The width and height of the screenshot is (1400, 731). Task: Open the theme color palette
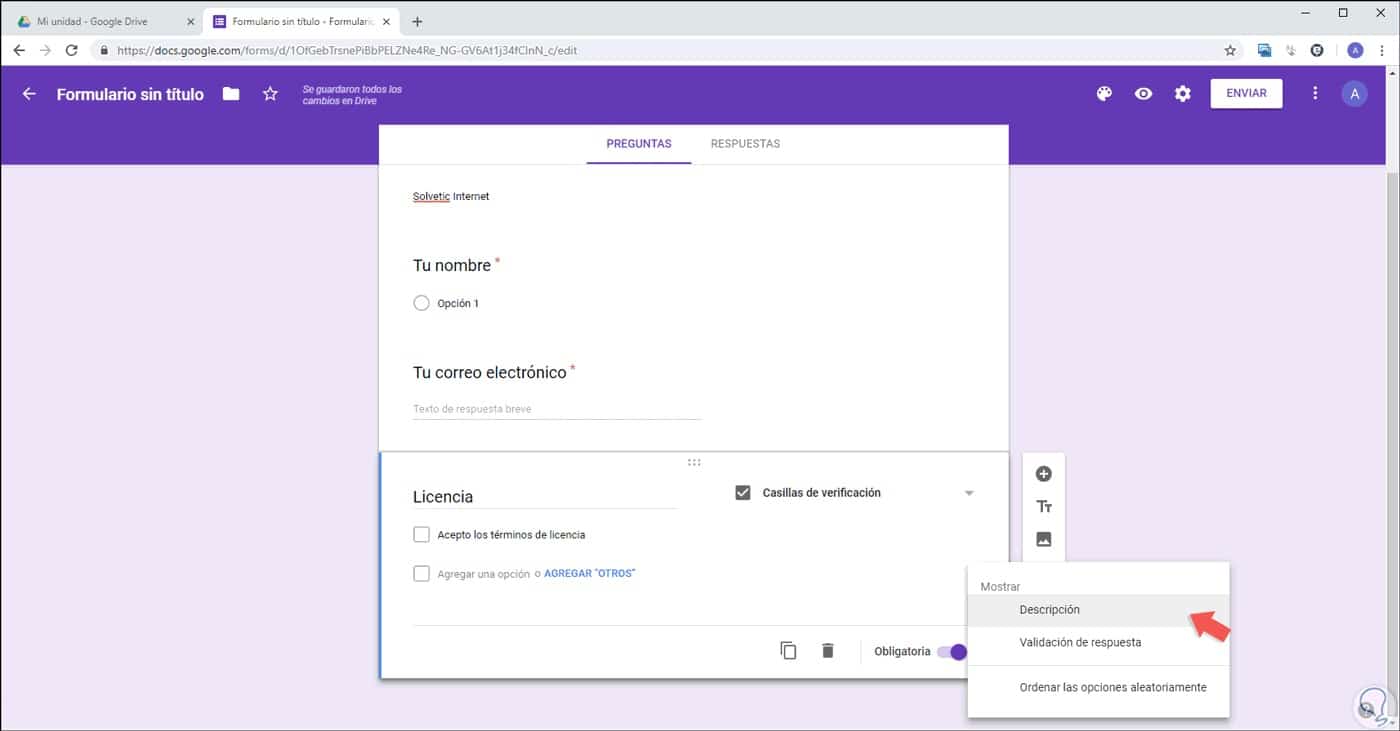tap(1104, 93)
